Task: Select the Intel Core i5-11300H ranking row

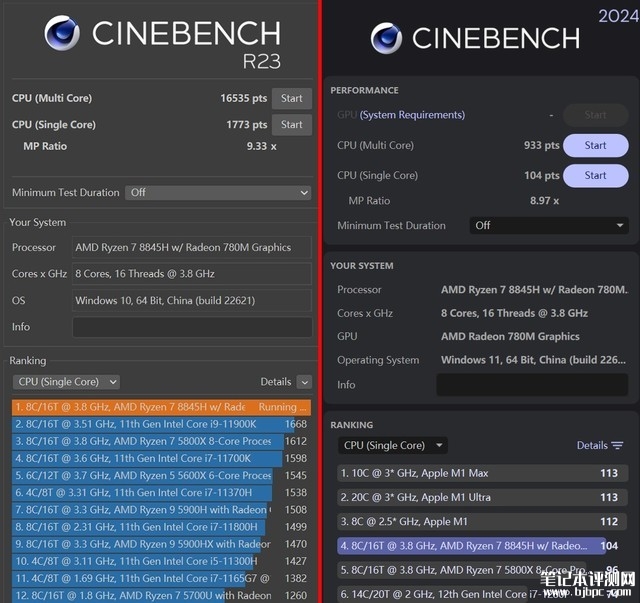Action: (162, 561)
